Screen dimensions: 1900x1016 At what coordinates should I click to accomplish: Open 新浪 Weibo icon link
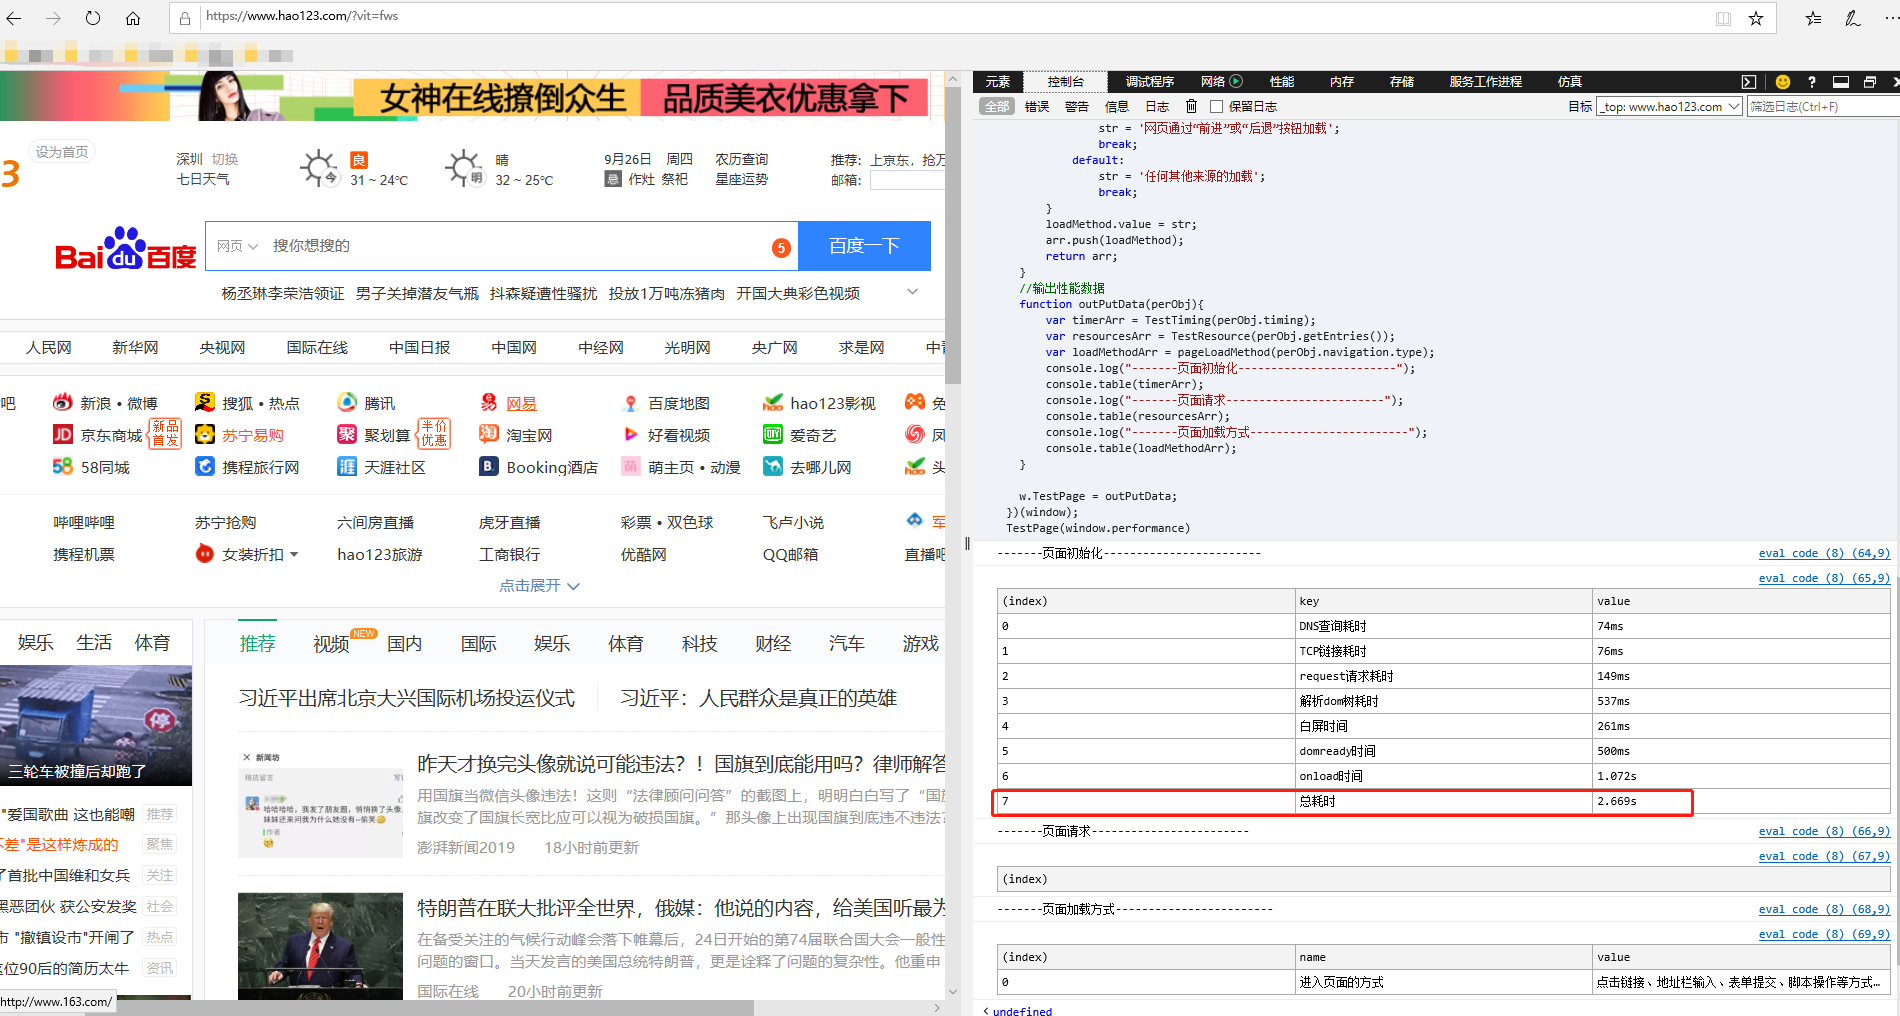click(x=63, y=402)
